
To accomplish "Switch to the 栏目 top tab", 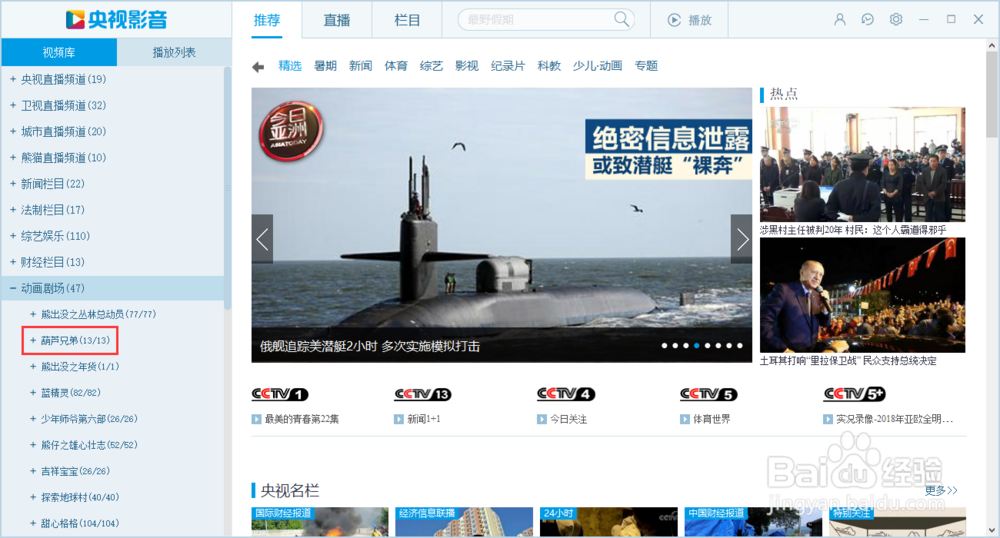I will [x=407, y=20].
